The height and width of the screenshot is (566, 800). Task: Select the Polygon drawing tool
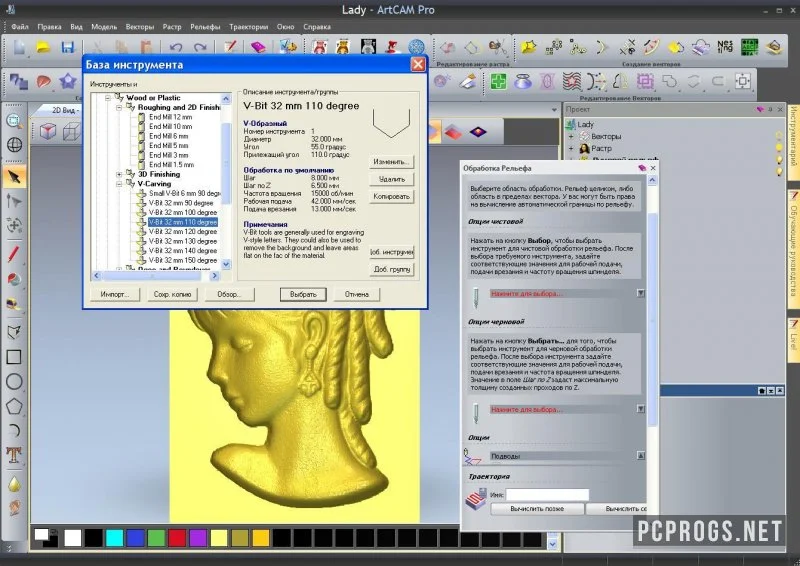tap(14, 406)
